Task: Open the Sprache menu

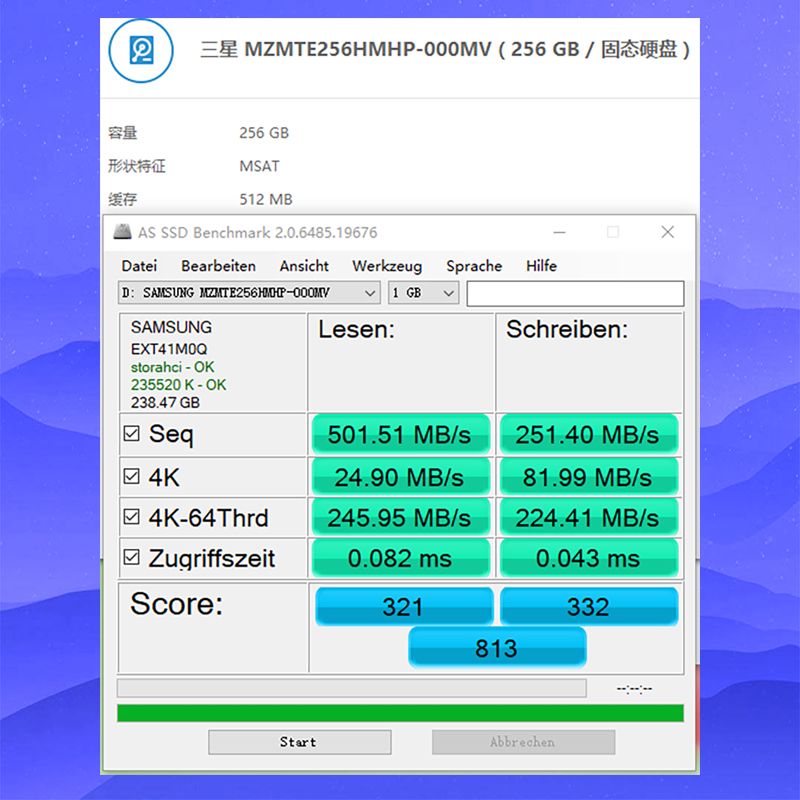Action: pyautogui.click(x=474, y=266)
